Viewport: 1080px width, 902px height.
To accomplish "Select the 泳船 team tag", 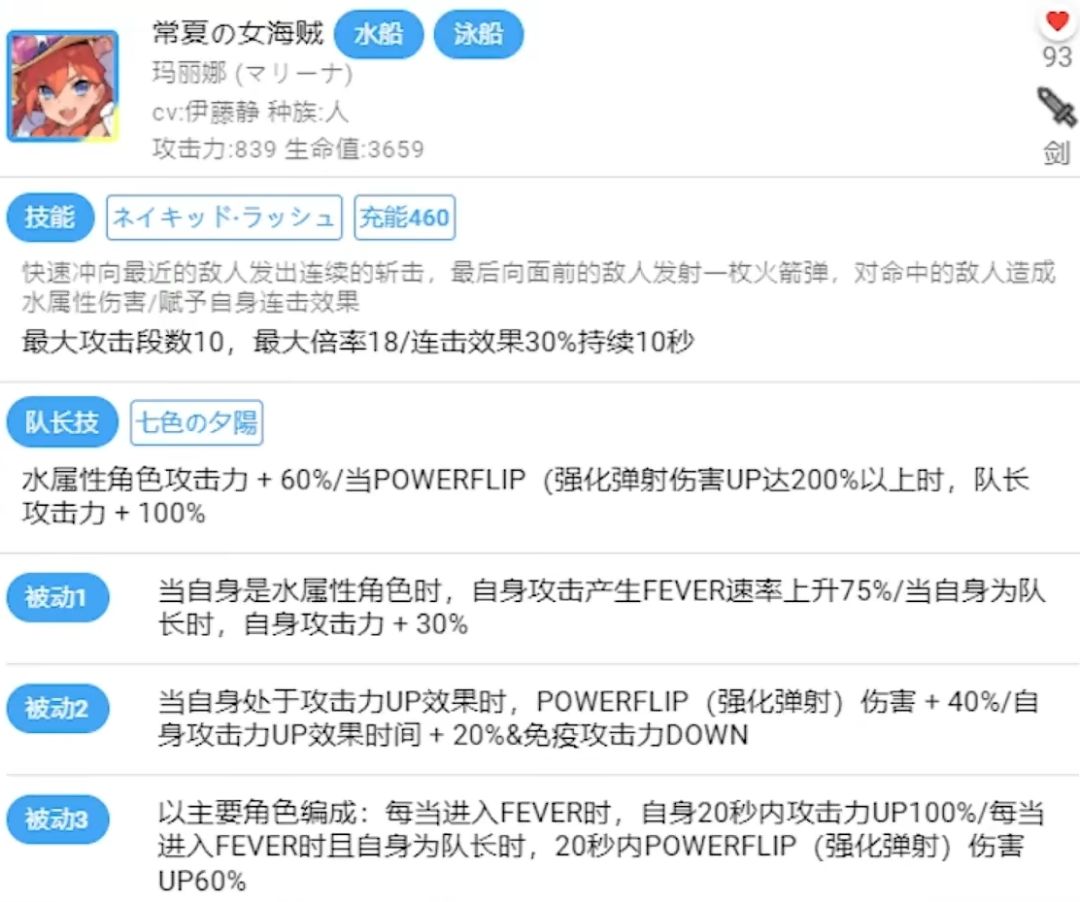I will [x=478, y=34].
